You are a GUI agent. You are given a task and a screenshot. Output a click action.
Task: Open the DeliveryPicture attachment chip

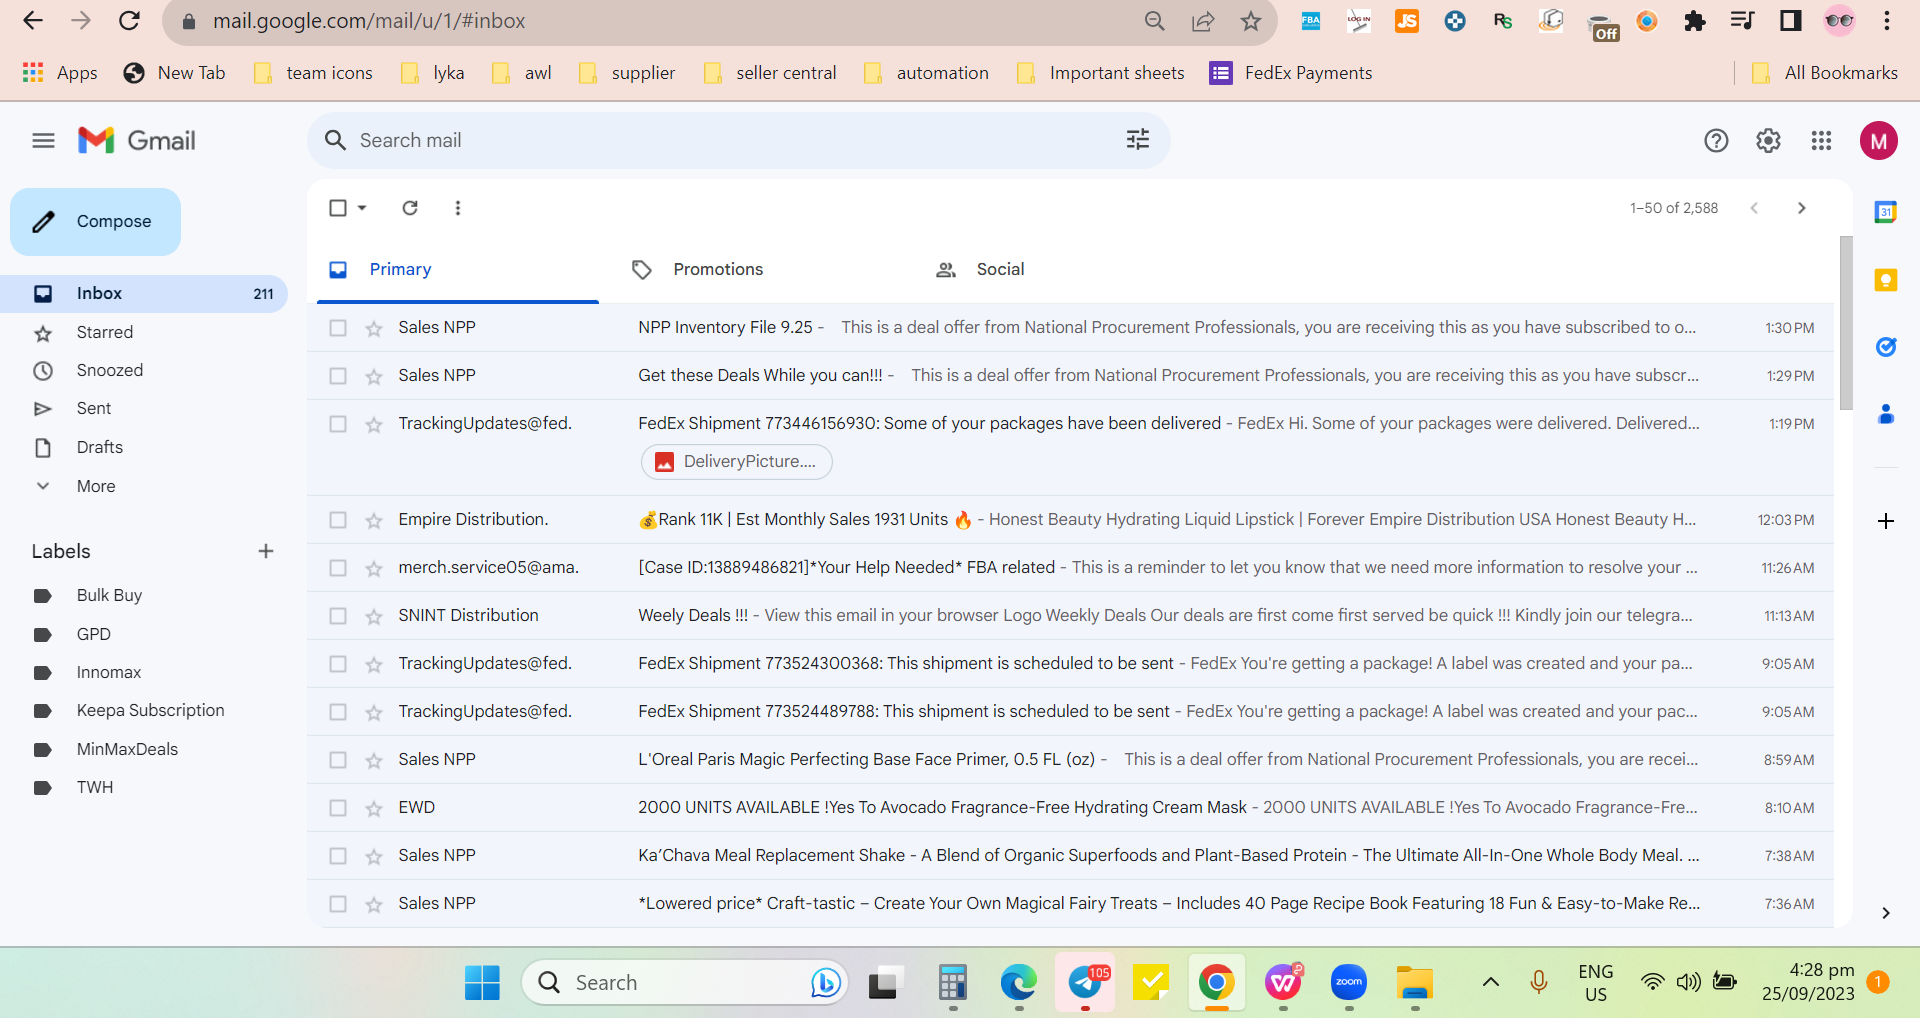click(x=737, y=462)
